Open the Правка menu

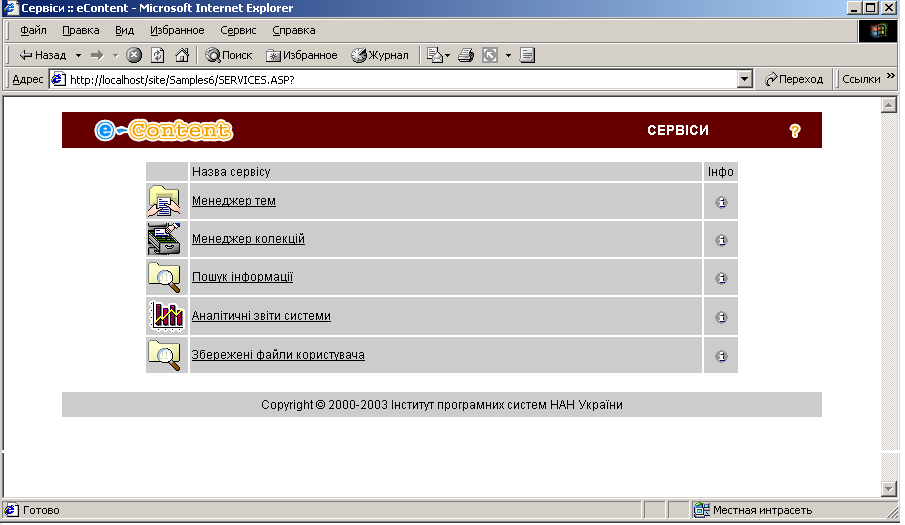[81, 31]
